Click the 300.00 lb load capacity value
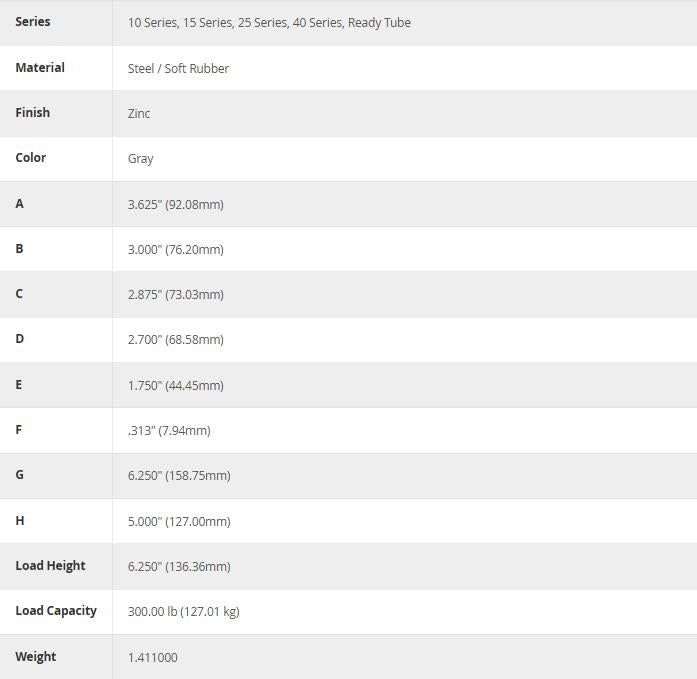The image size is (697, 679). pos(183,612)
